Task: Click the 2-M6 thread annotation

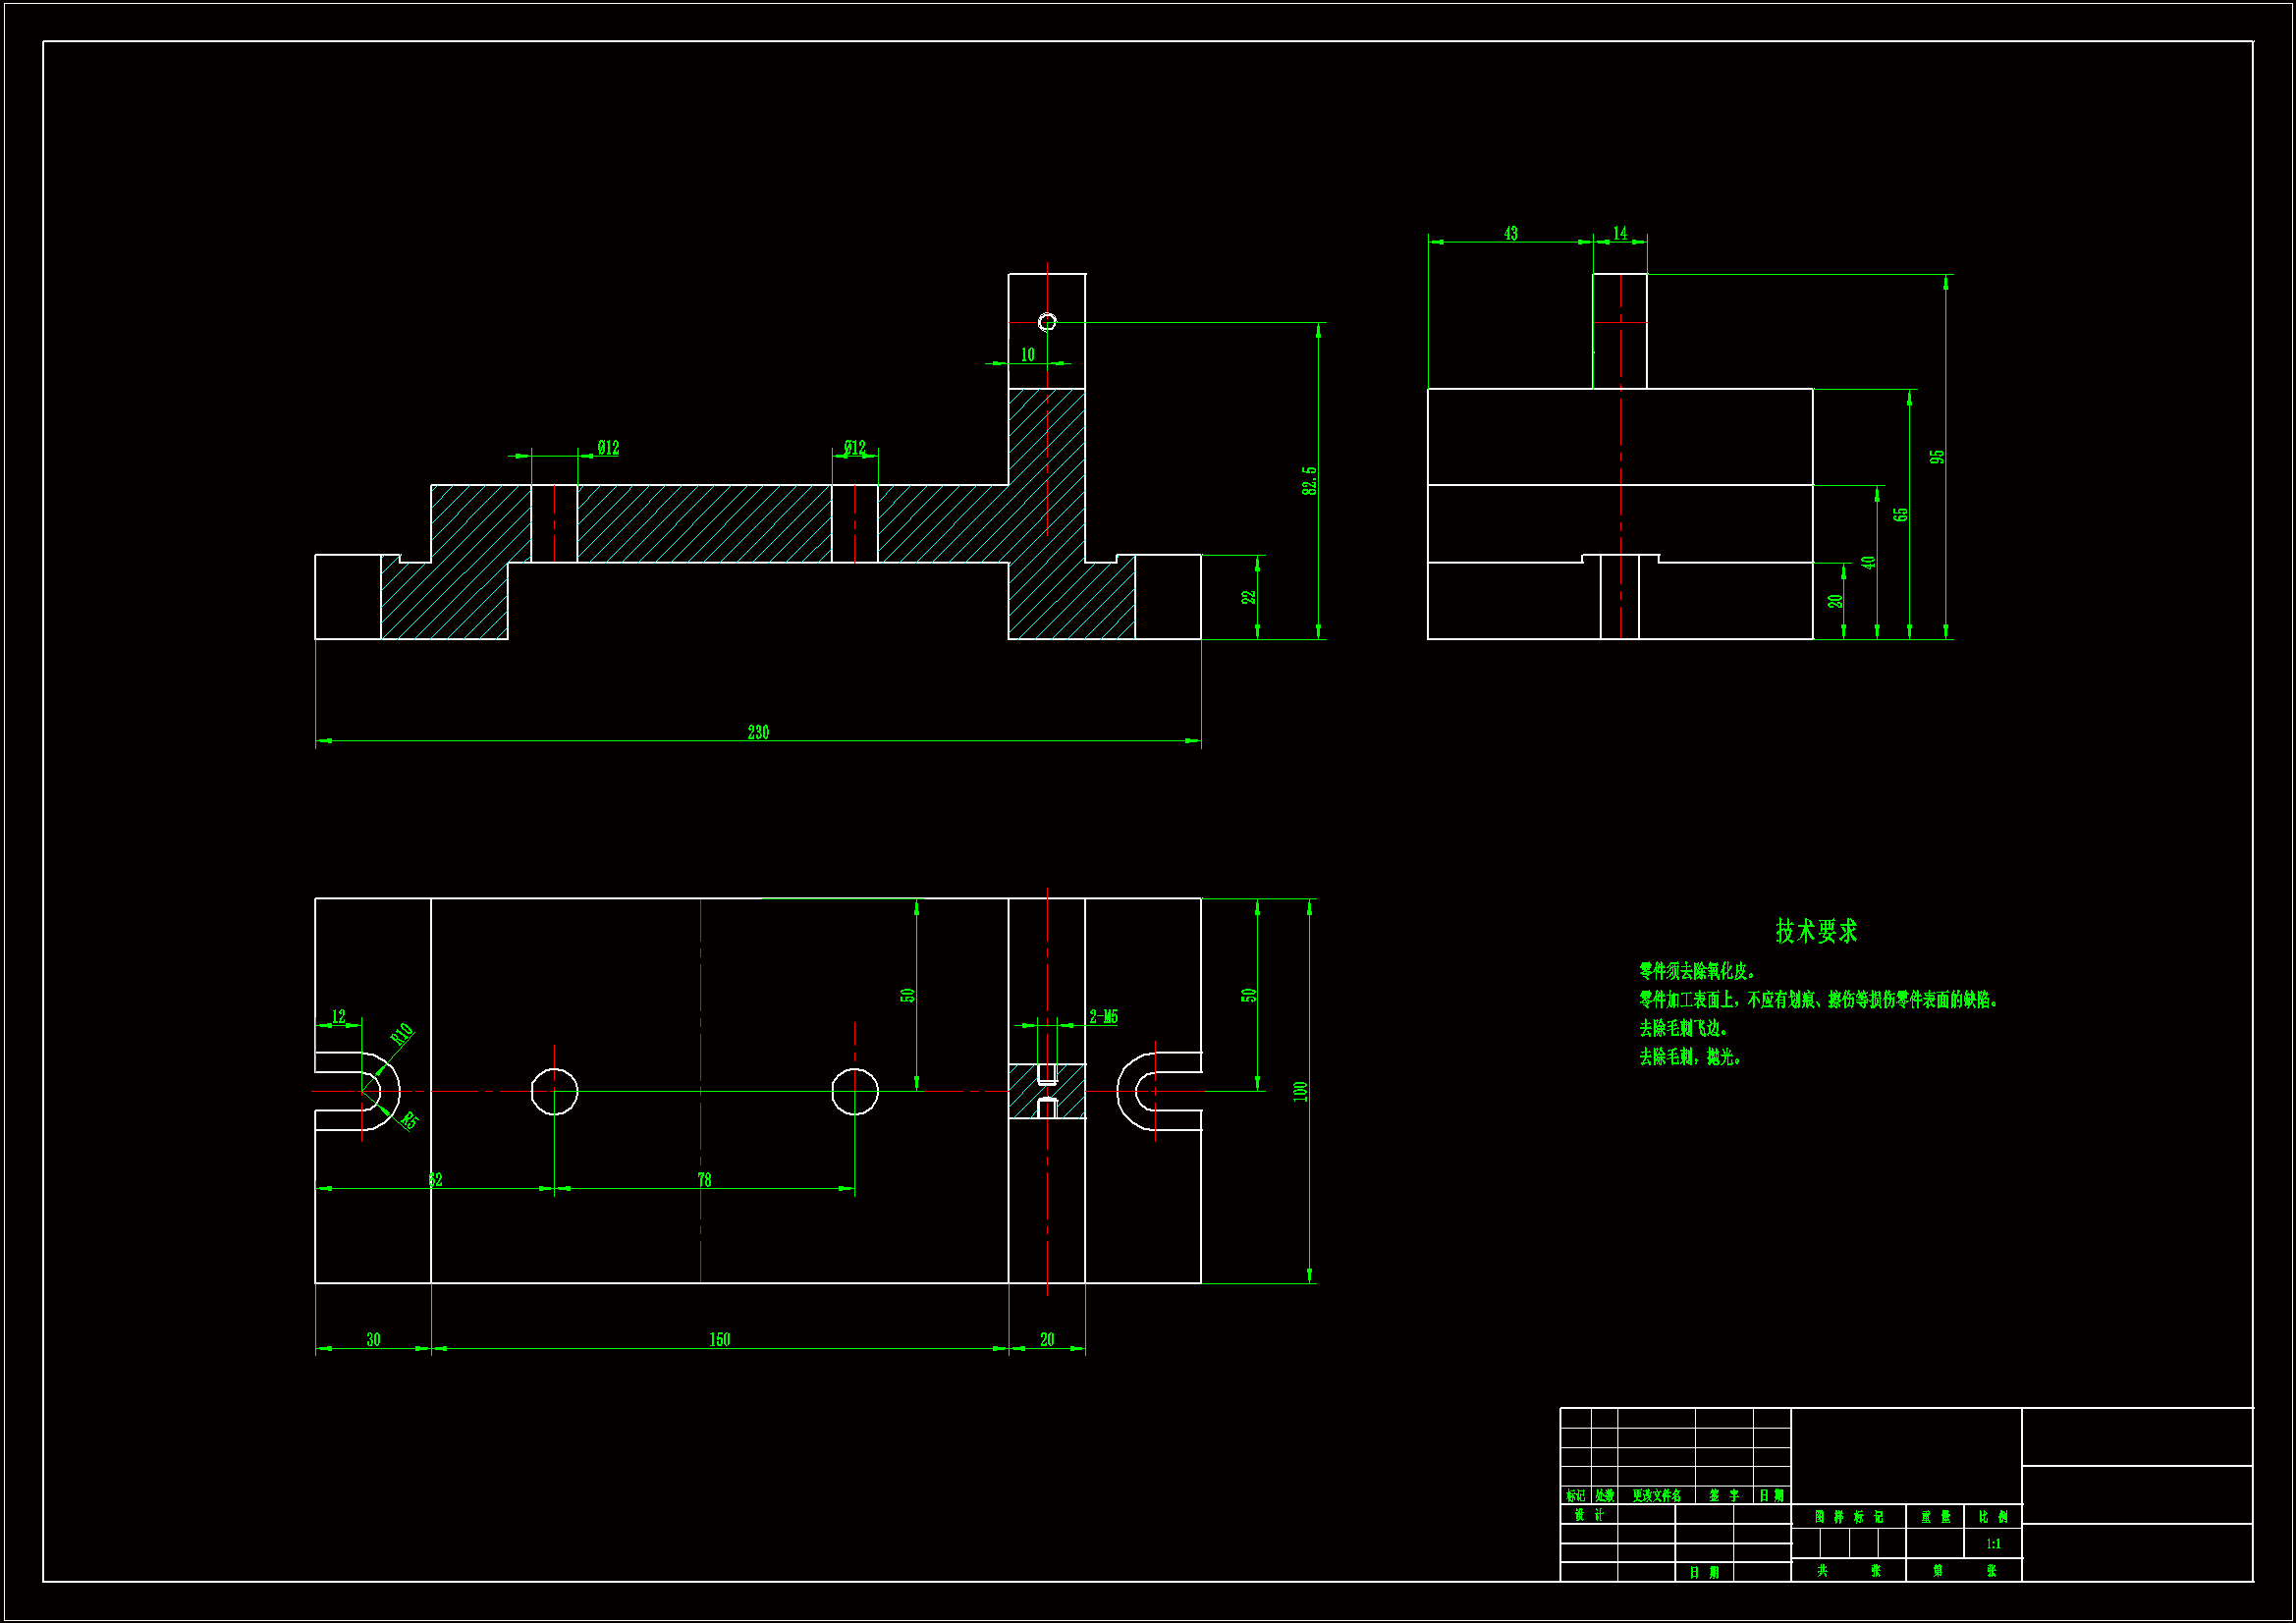Action: point(1103,1017)
